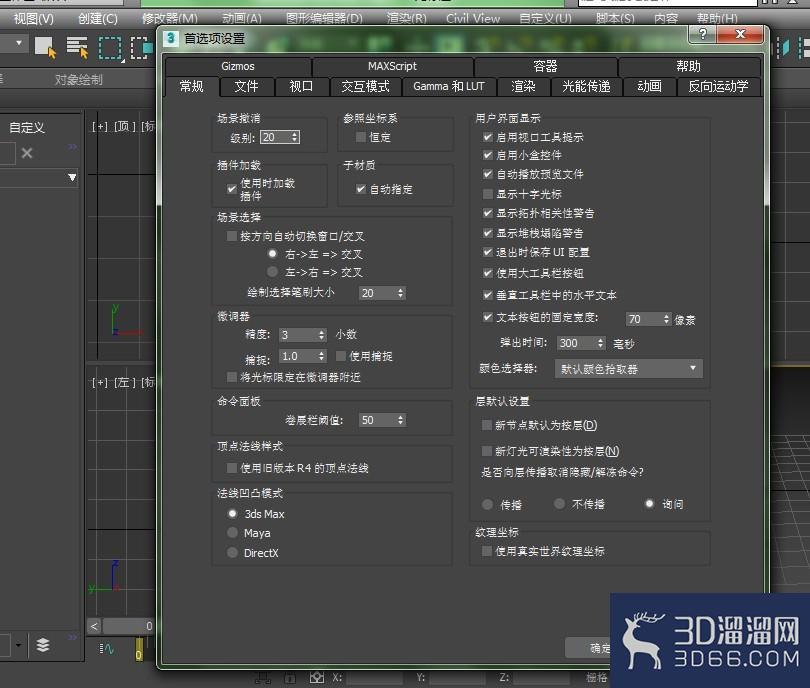Click the time slider thumb in main window
Image resolution: width=810 pixels, height=688 pixels.
[128, 627]
